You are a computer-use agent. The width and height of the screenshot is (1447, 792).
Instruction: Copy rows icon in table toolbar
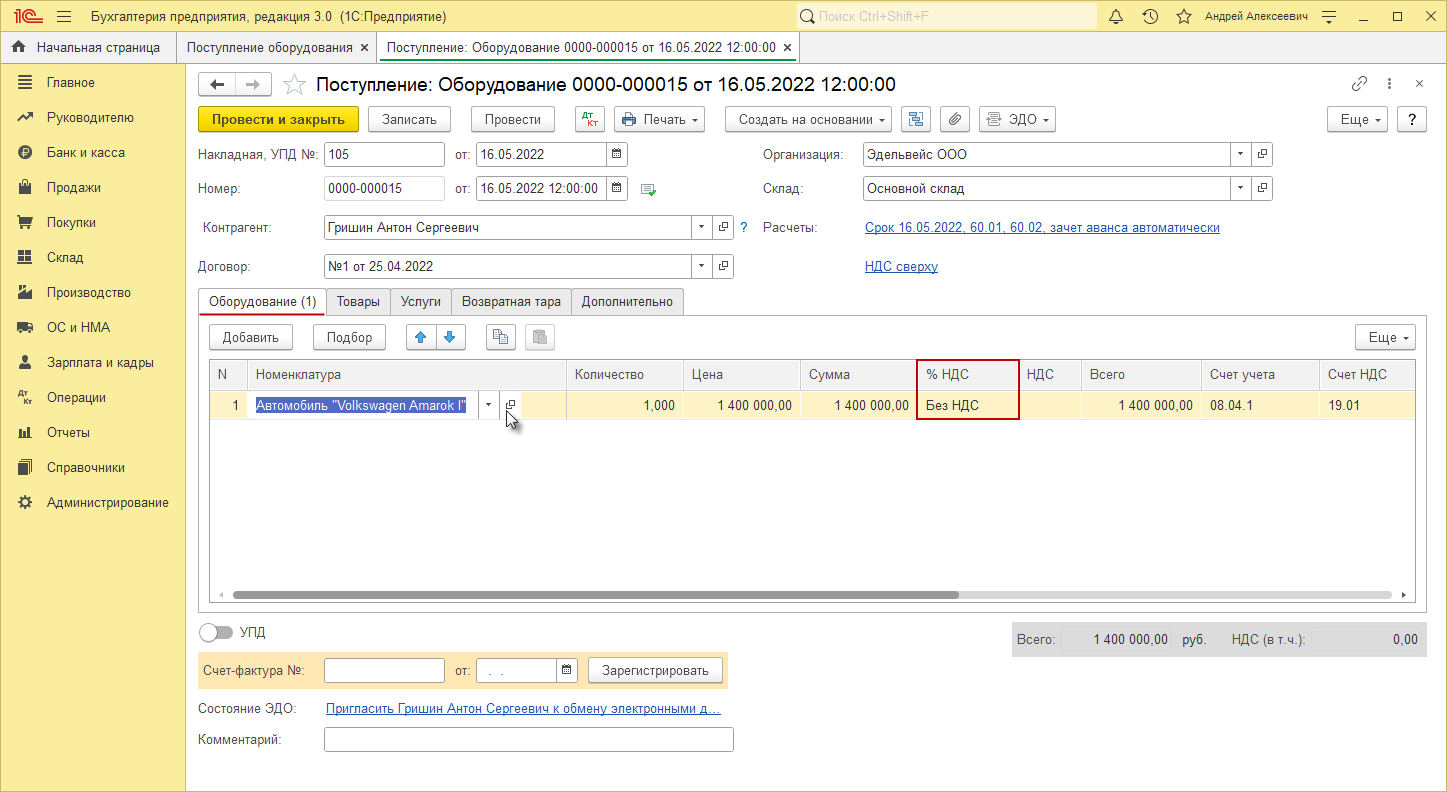click(501, 337)
